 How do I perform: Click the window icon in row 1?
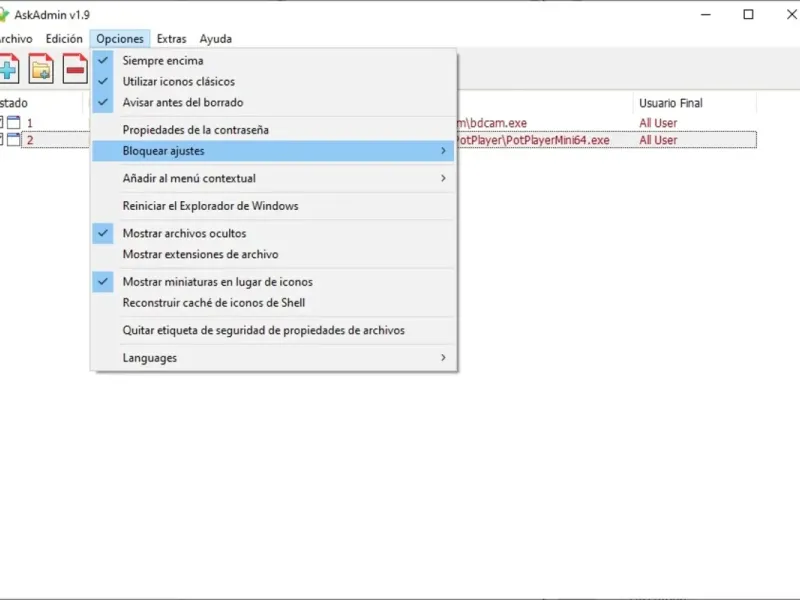(x=14, y=122)
